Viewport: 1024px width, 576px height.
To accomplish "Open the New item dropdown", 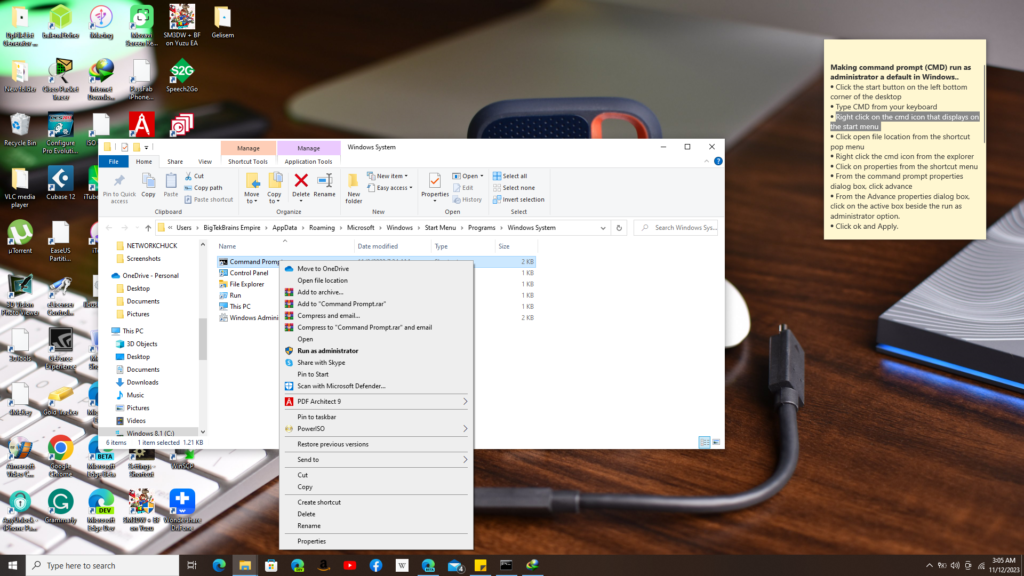I will [x=387, y=176].
